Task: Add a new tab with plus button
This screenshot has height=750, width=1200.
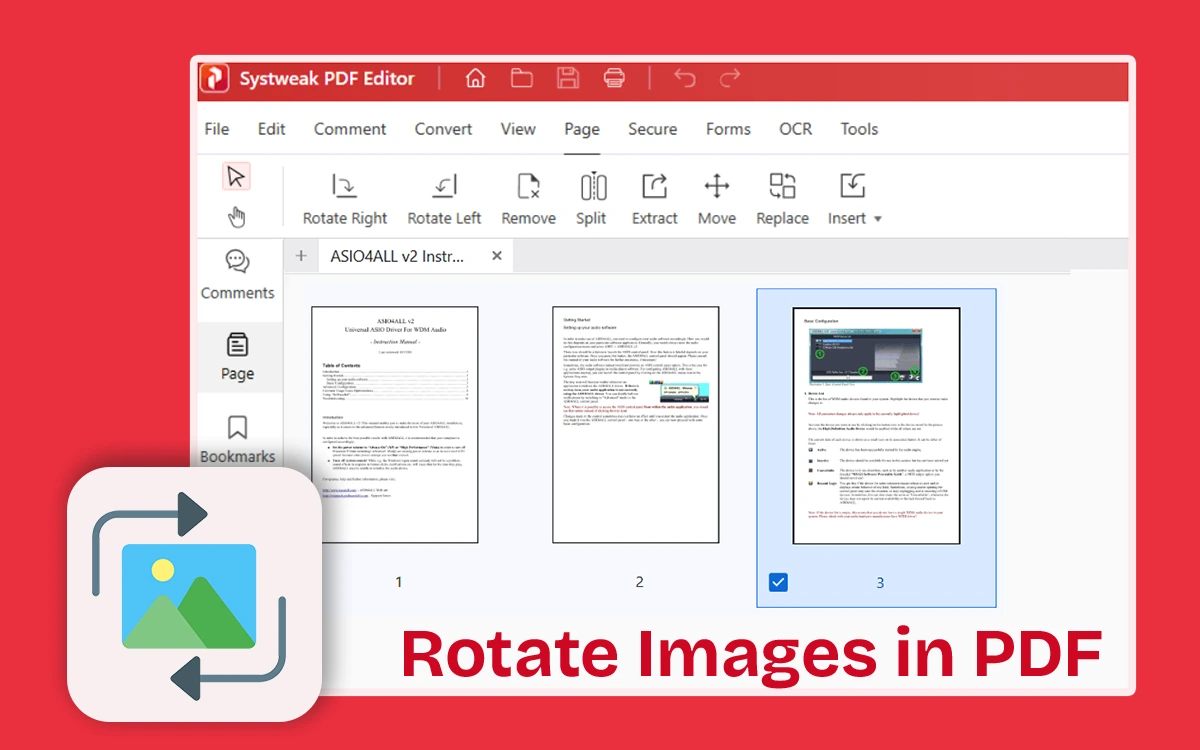Action: pyautogui.click(x=301, y=256)
